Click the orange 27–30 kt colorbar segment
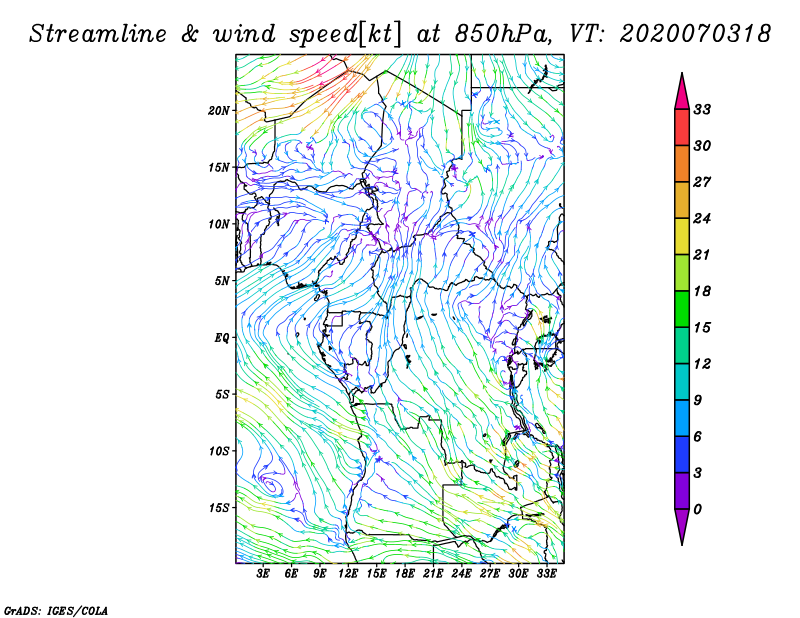The image size is (800, 618). (682, 164)
